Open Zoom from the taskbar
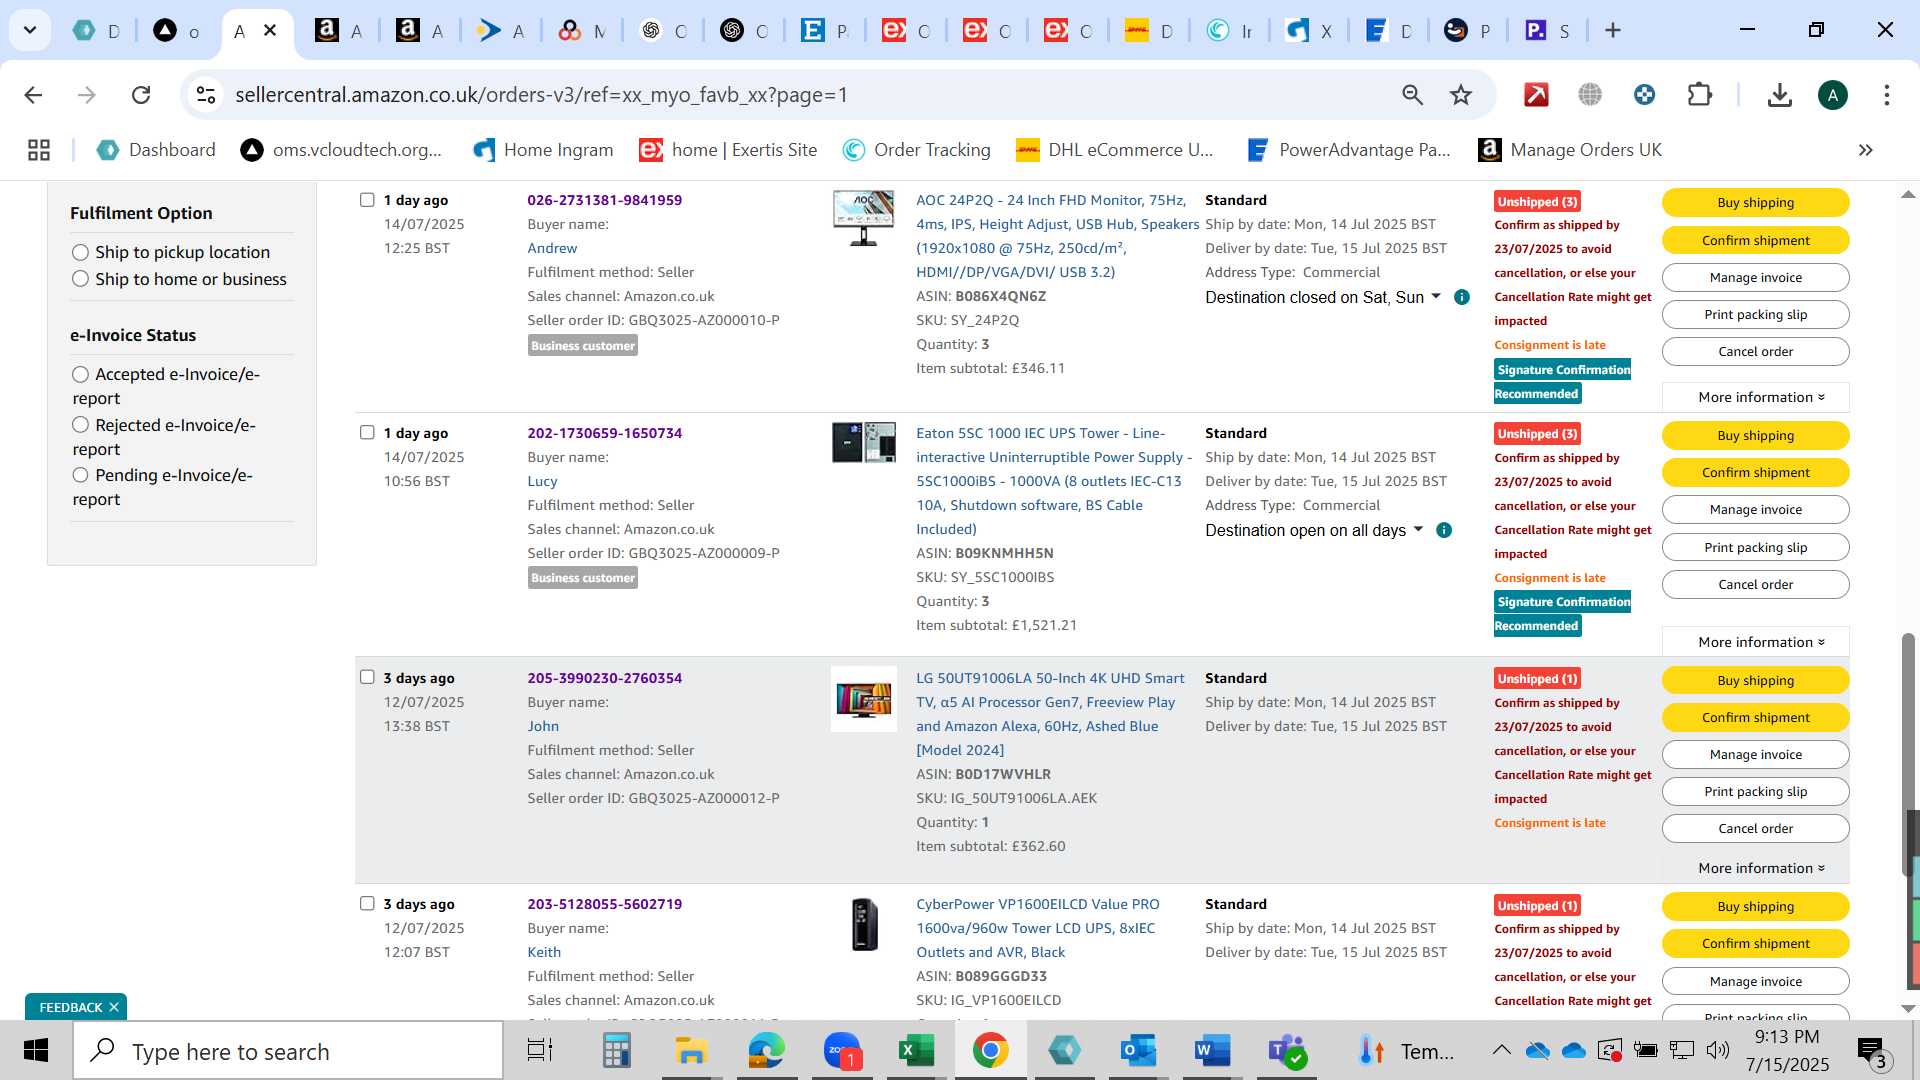The height and width of the screenshot is (1080, 1920). pyautogui.click(x=842, y=1051)
